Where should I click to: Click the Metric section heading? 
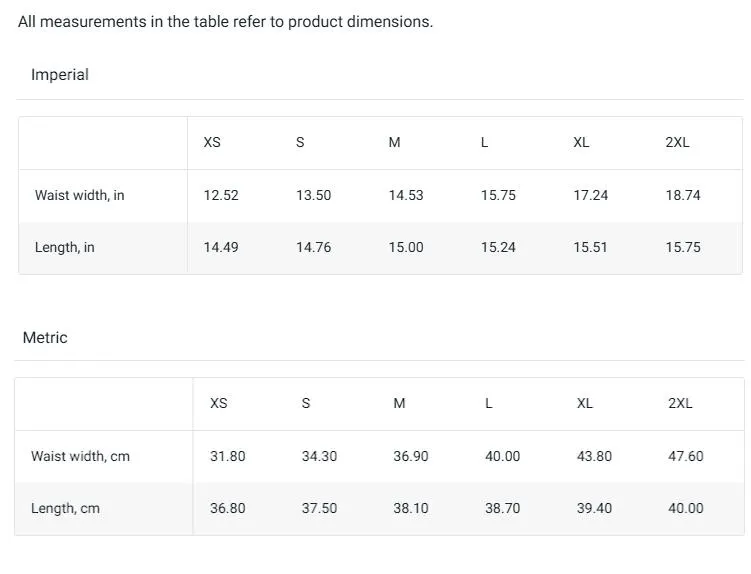(45, 338)
